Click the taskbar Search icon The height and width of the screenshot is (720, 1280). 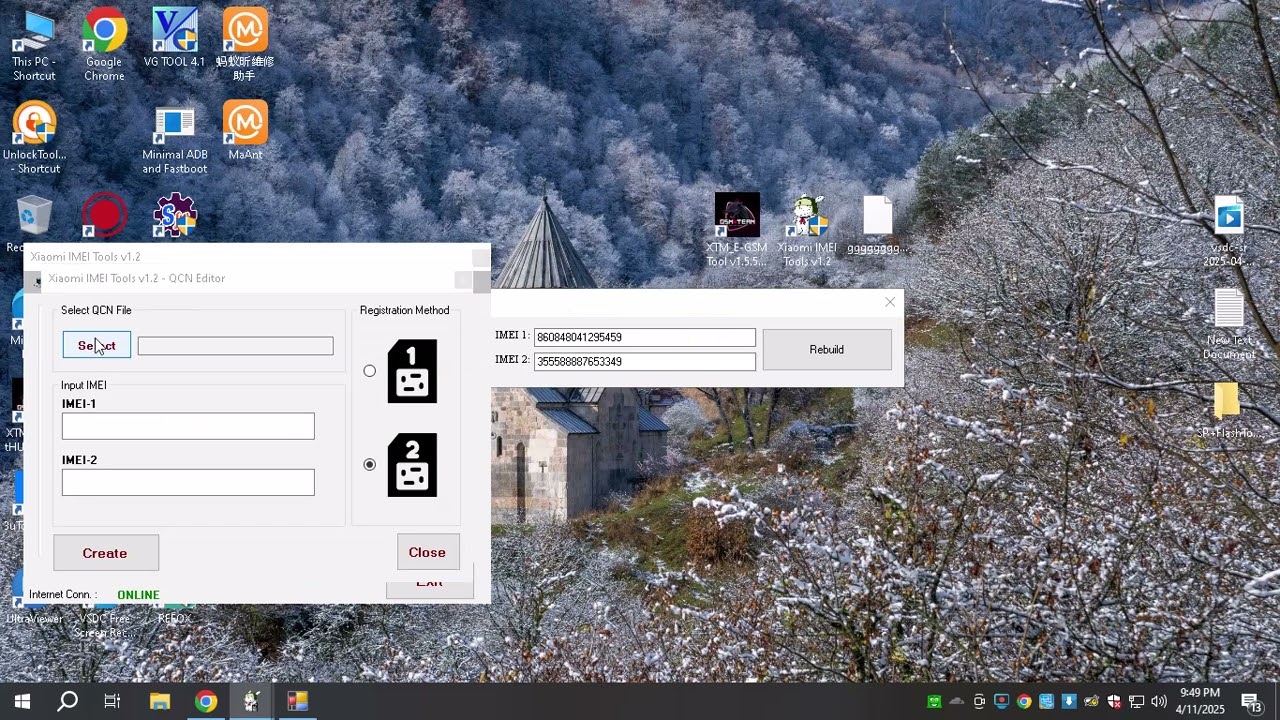pyautogui.click(x=67, y=701)
